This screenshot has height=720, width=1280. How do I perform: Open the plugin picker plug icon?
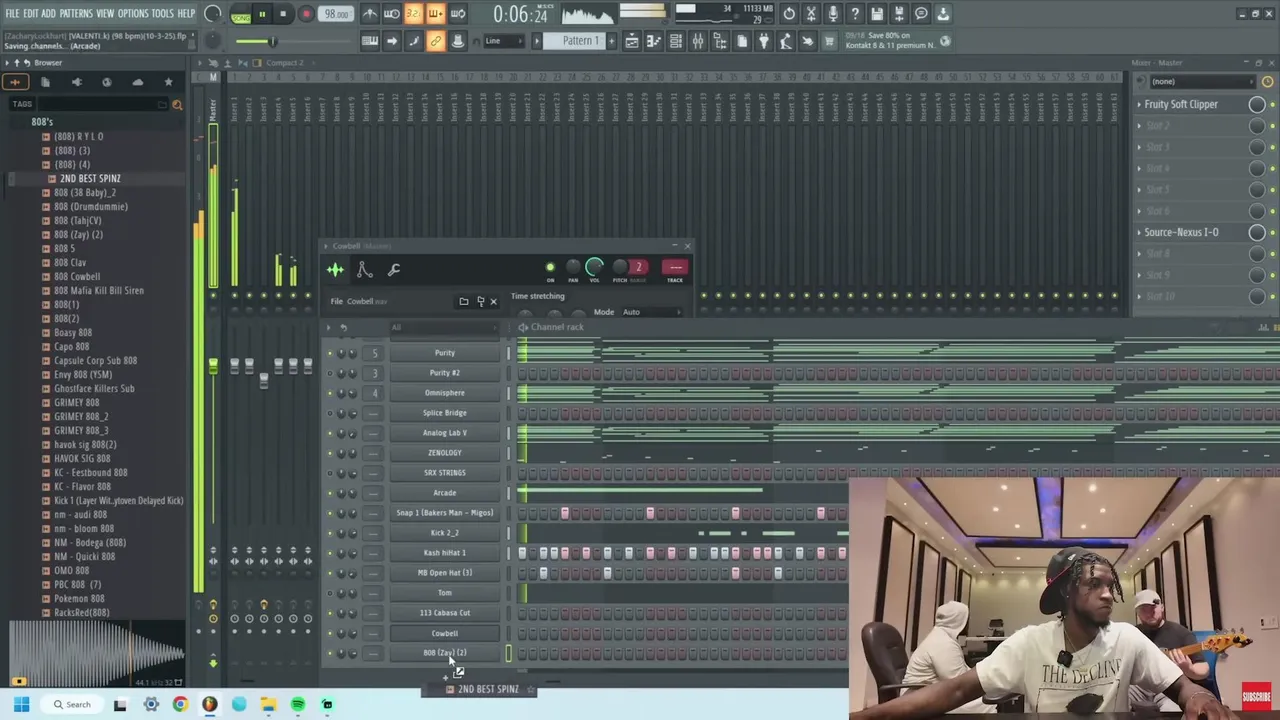pos(764,41)
